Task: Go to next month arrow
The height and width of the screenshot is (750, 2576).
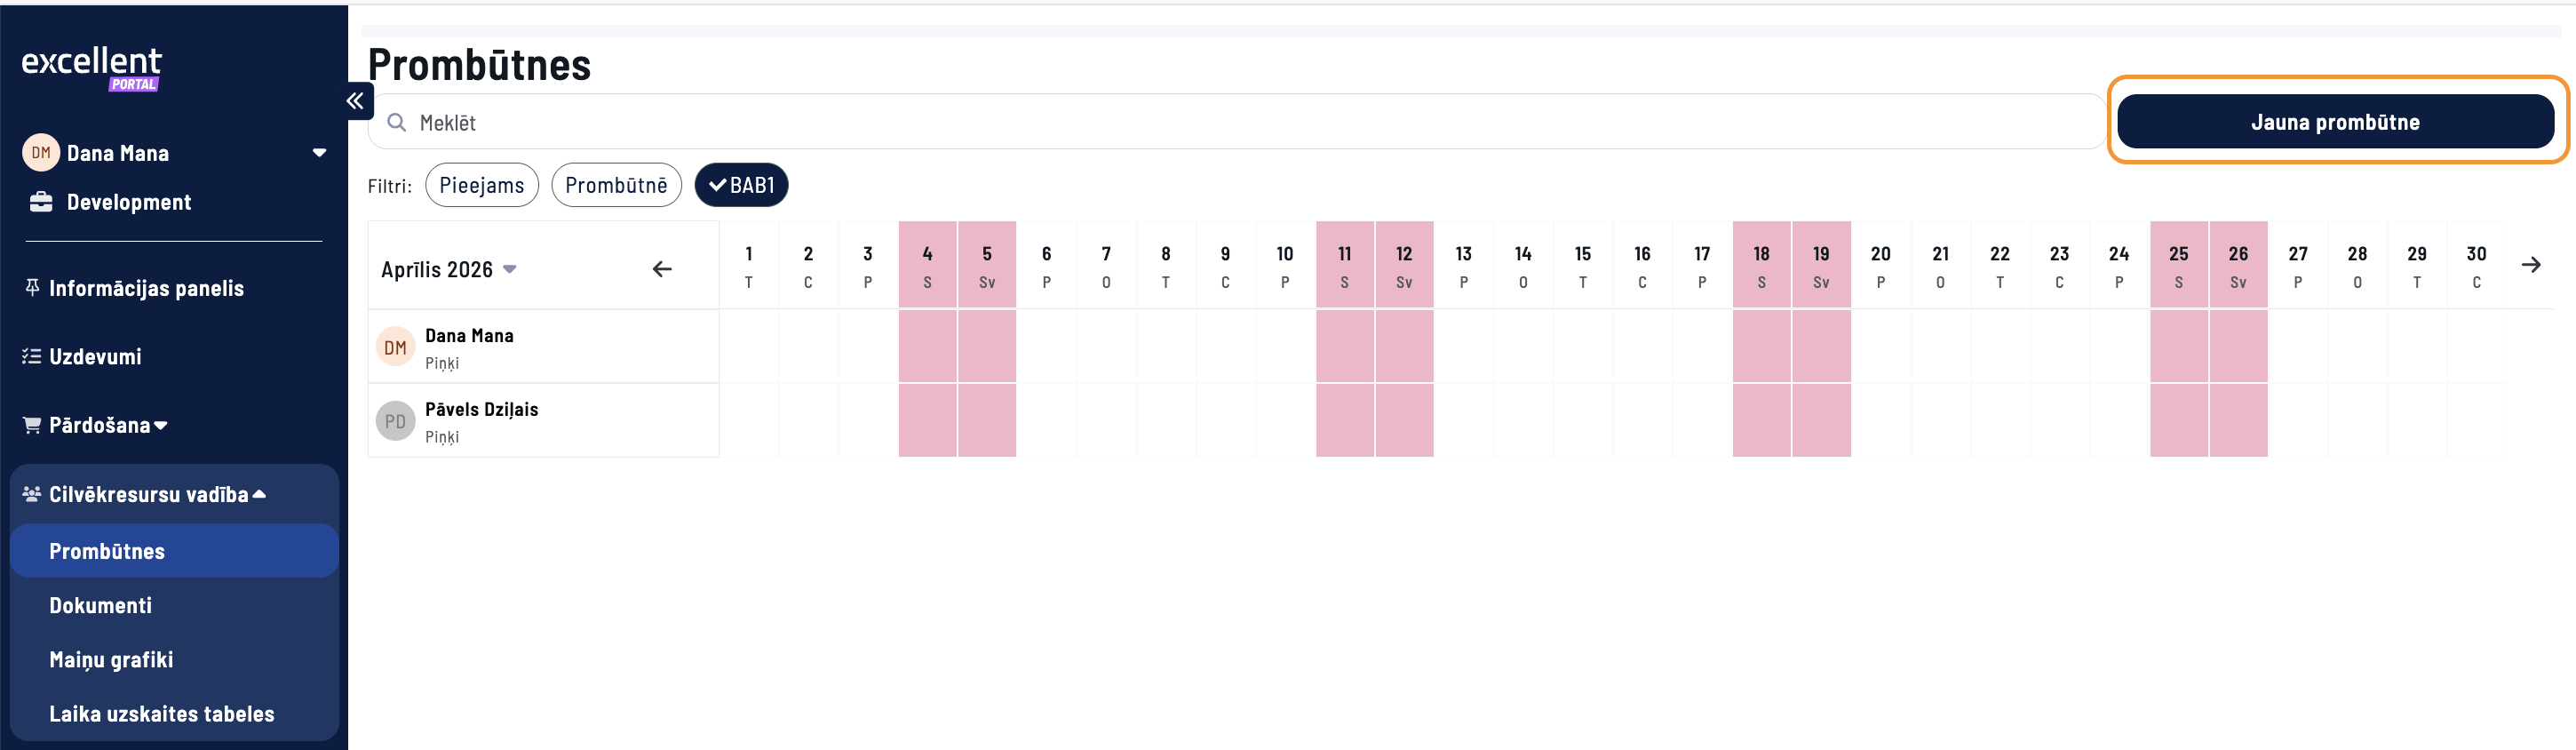Action: (2530, 265)
